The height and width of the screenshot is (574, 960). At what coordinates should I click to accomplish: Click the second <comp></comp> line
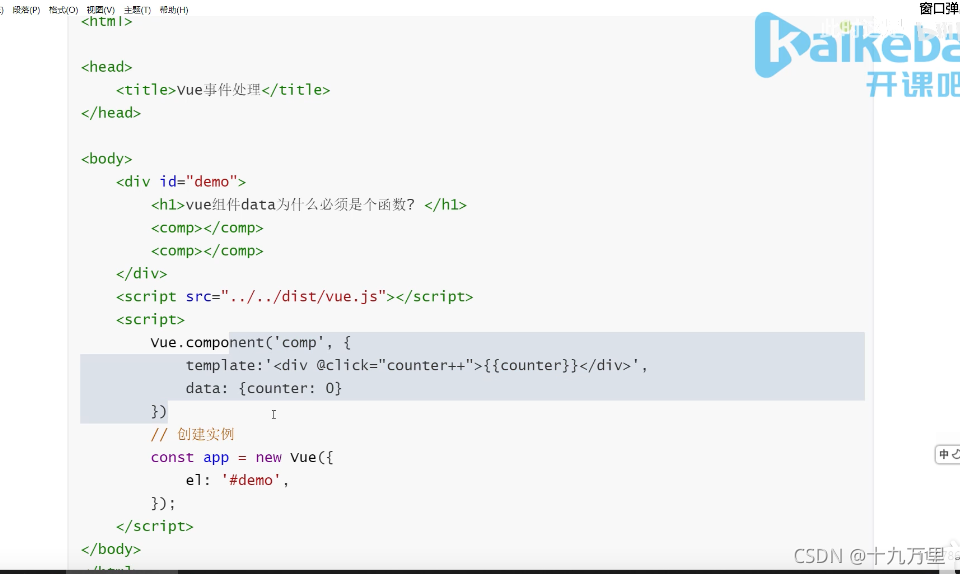[207, 251]
